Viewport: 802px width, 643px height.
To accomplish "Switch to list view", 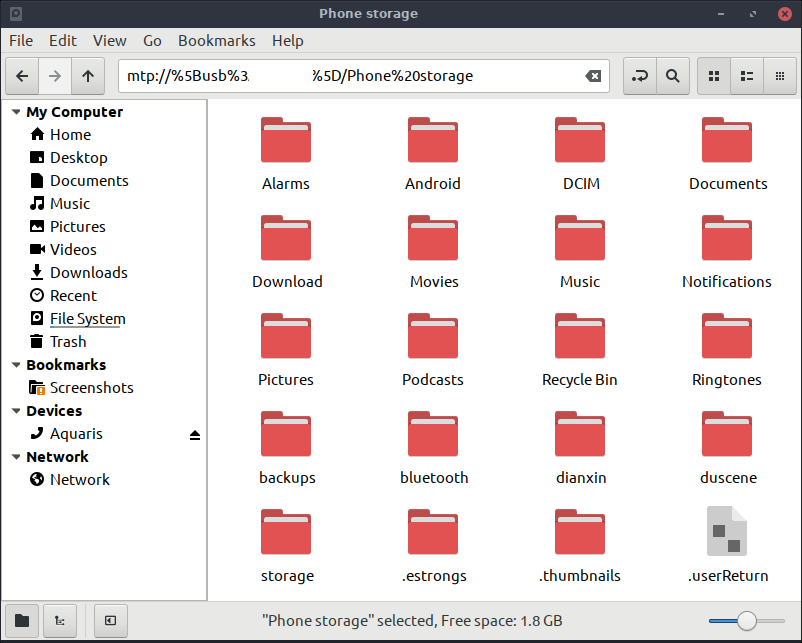I will 746,76.
